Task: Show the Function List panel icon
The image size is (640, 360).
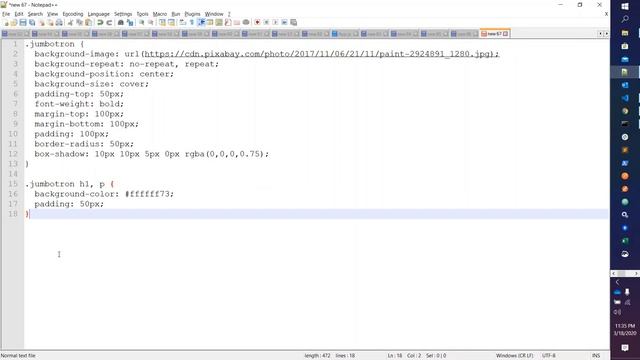Action: [x=228, y=22]
